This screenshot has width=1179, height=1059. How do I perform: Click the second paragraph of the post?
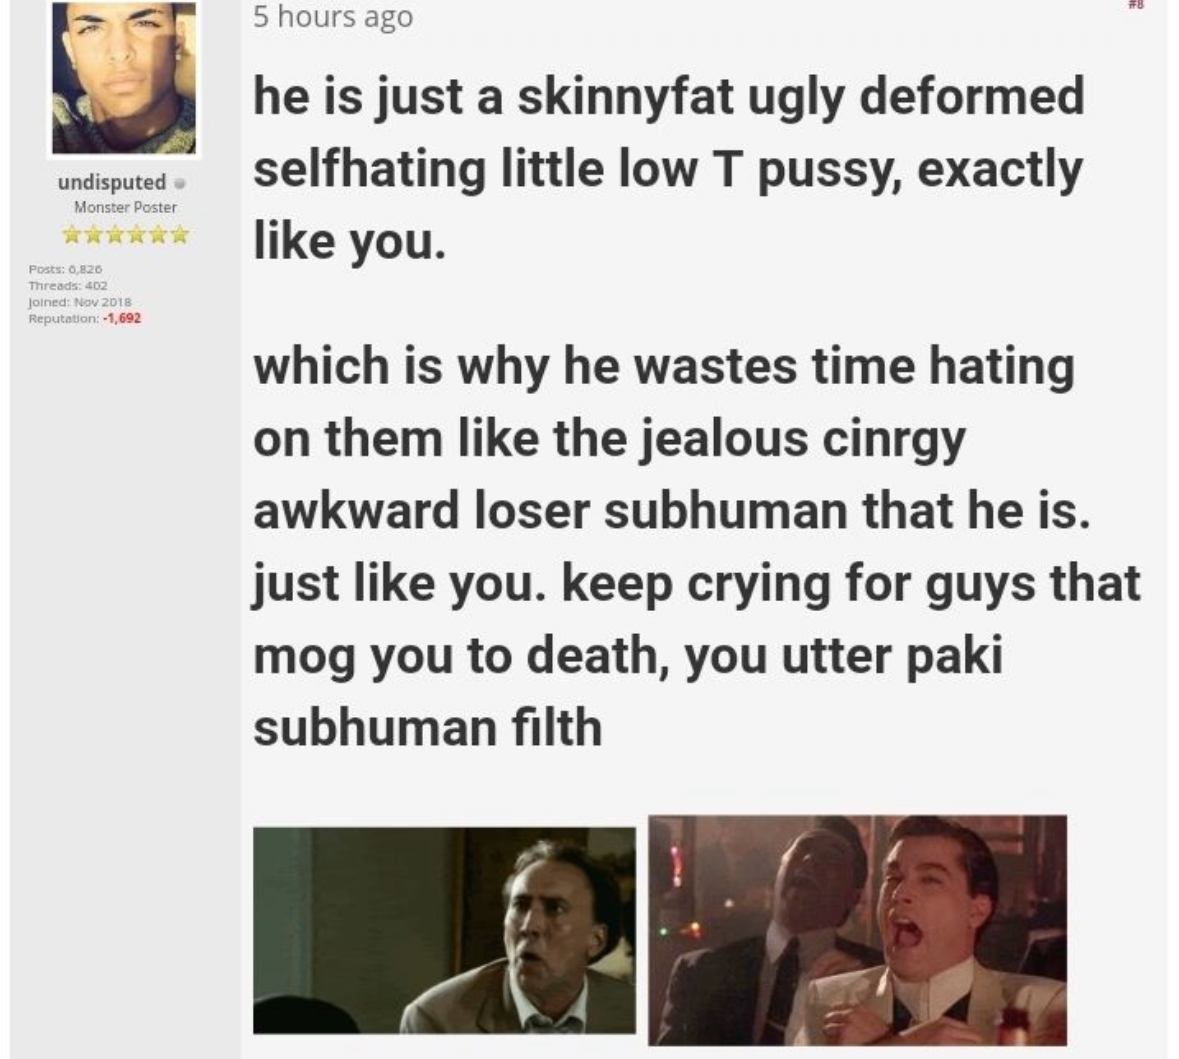[696, 546]
